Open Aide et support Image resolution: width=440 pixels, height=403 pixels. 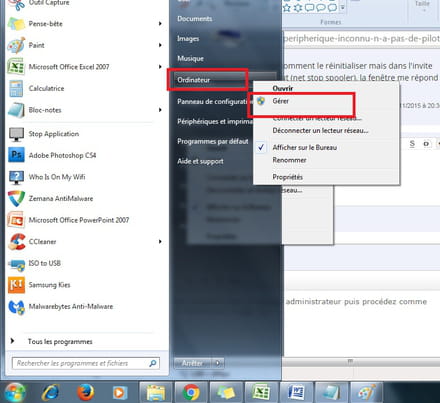coord(200,161)
